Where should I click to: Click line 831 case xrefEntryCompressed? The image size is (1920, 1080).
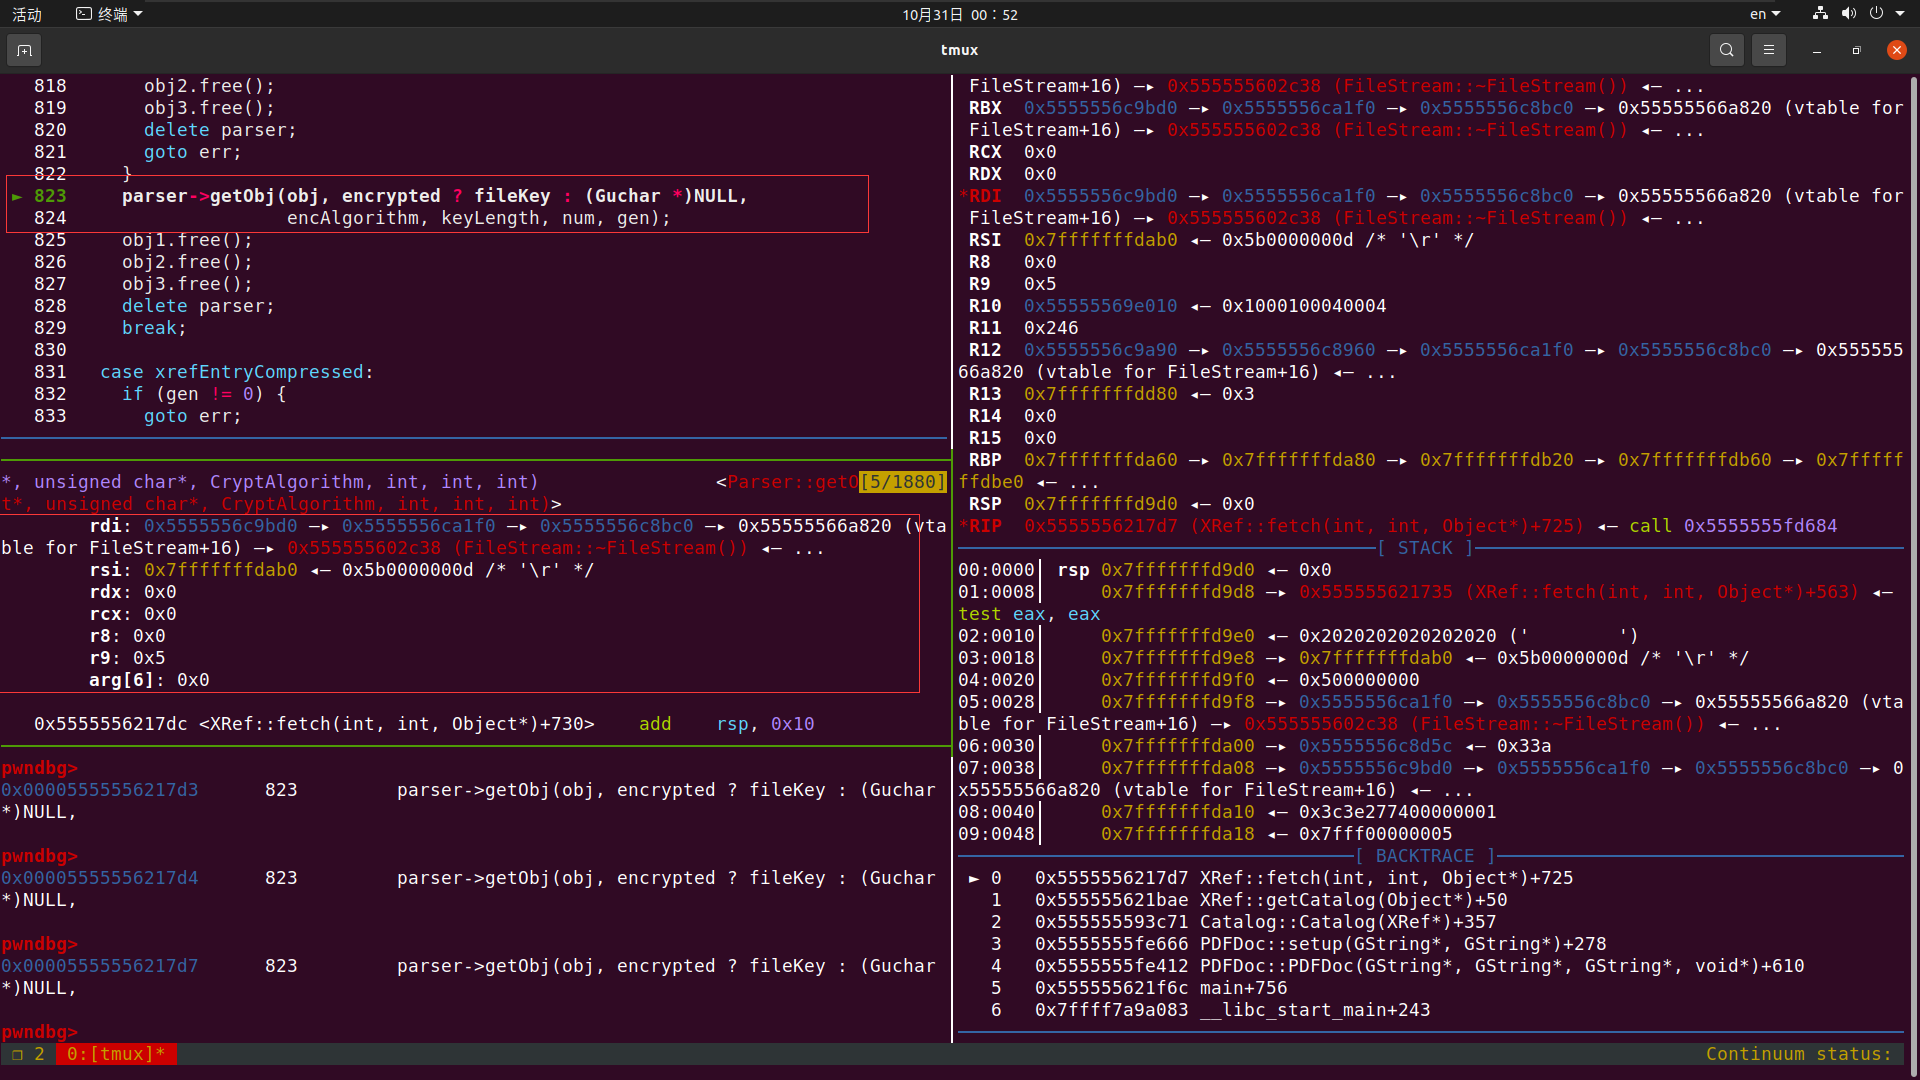click(237, 372)
